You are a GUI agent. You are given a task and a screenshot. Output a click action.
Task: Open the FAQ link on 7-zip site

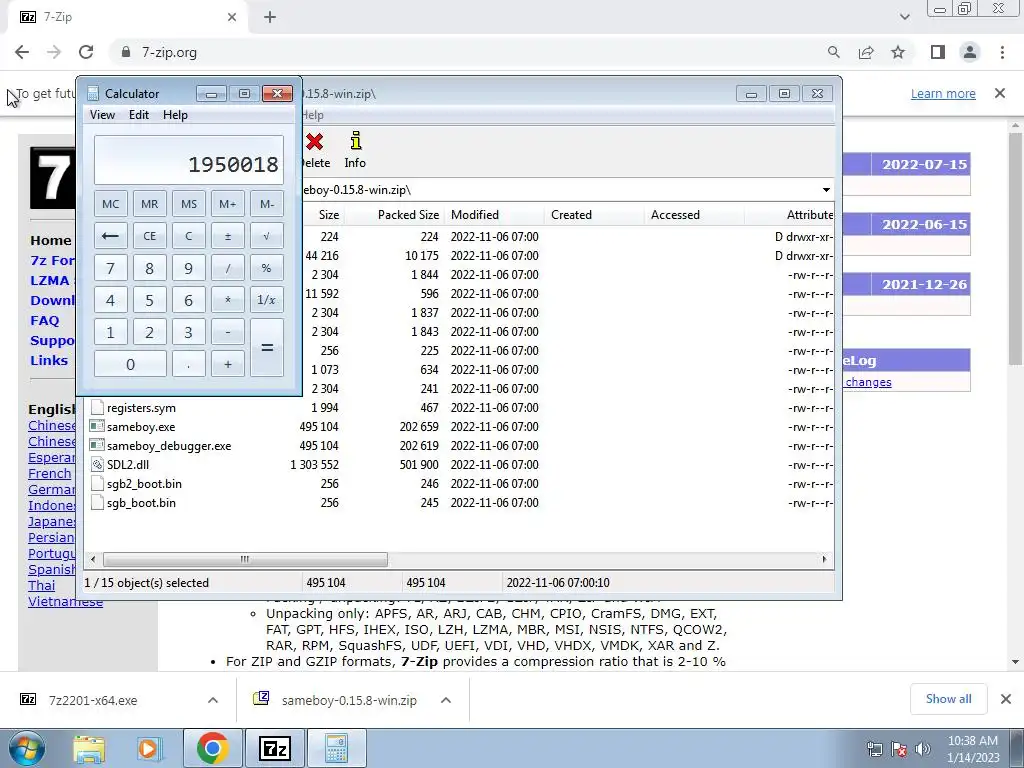pos(44,320)
